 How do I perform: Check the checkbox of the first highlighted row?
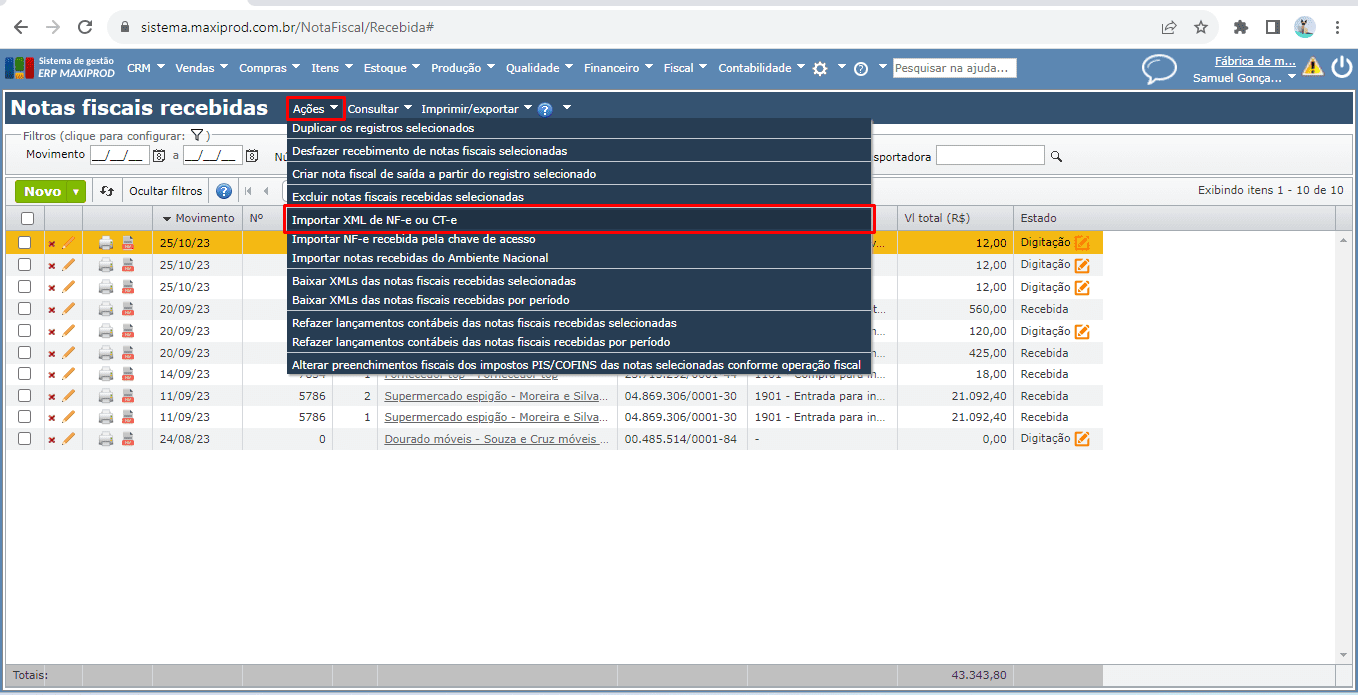coord(25,243)
